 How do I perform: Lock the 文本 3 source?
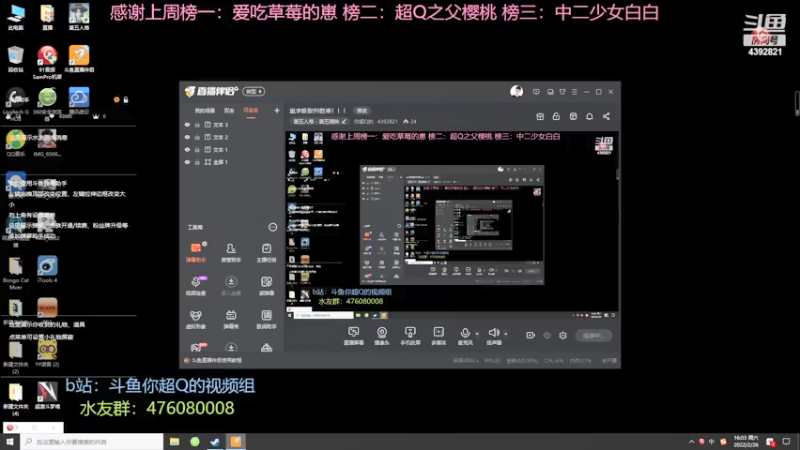coord(197,124)
